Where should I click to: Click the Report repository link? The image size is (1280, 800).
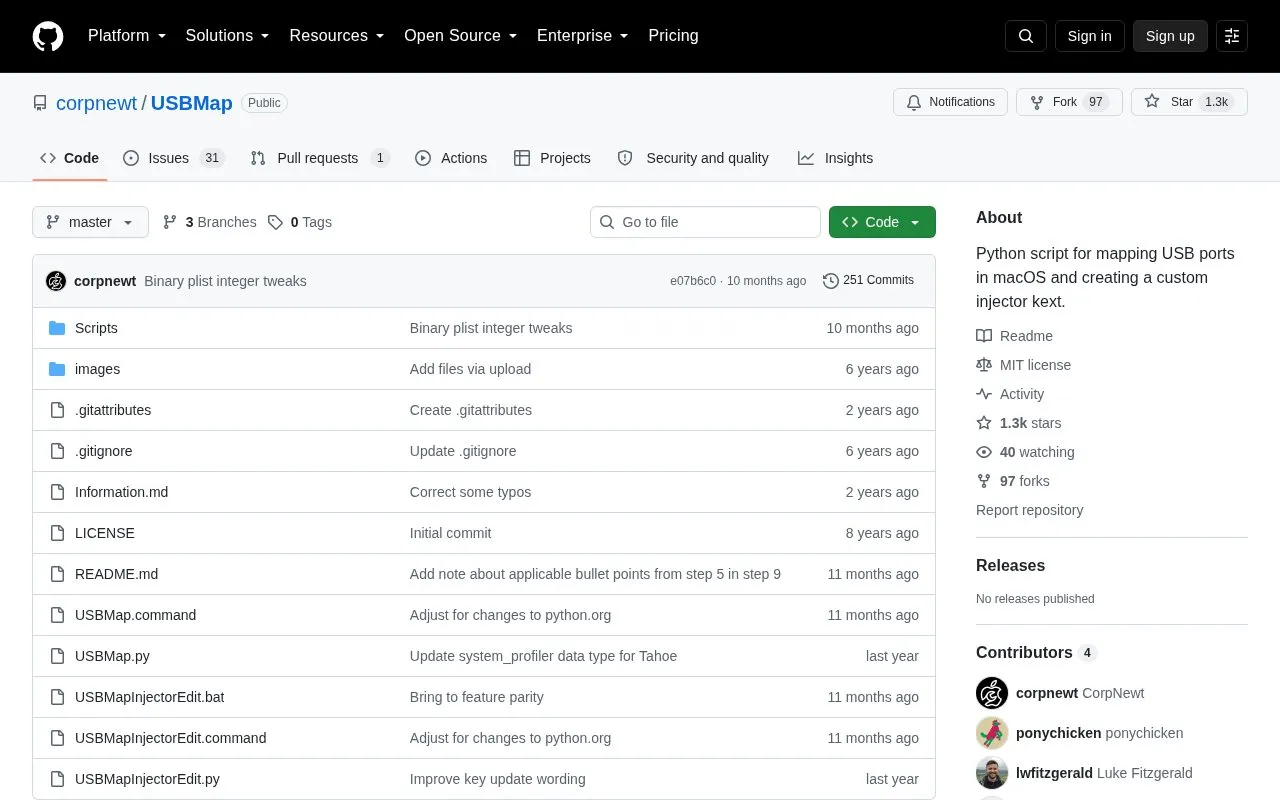1029,510
